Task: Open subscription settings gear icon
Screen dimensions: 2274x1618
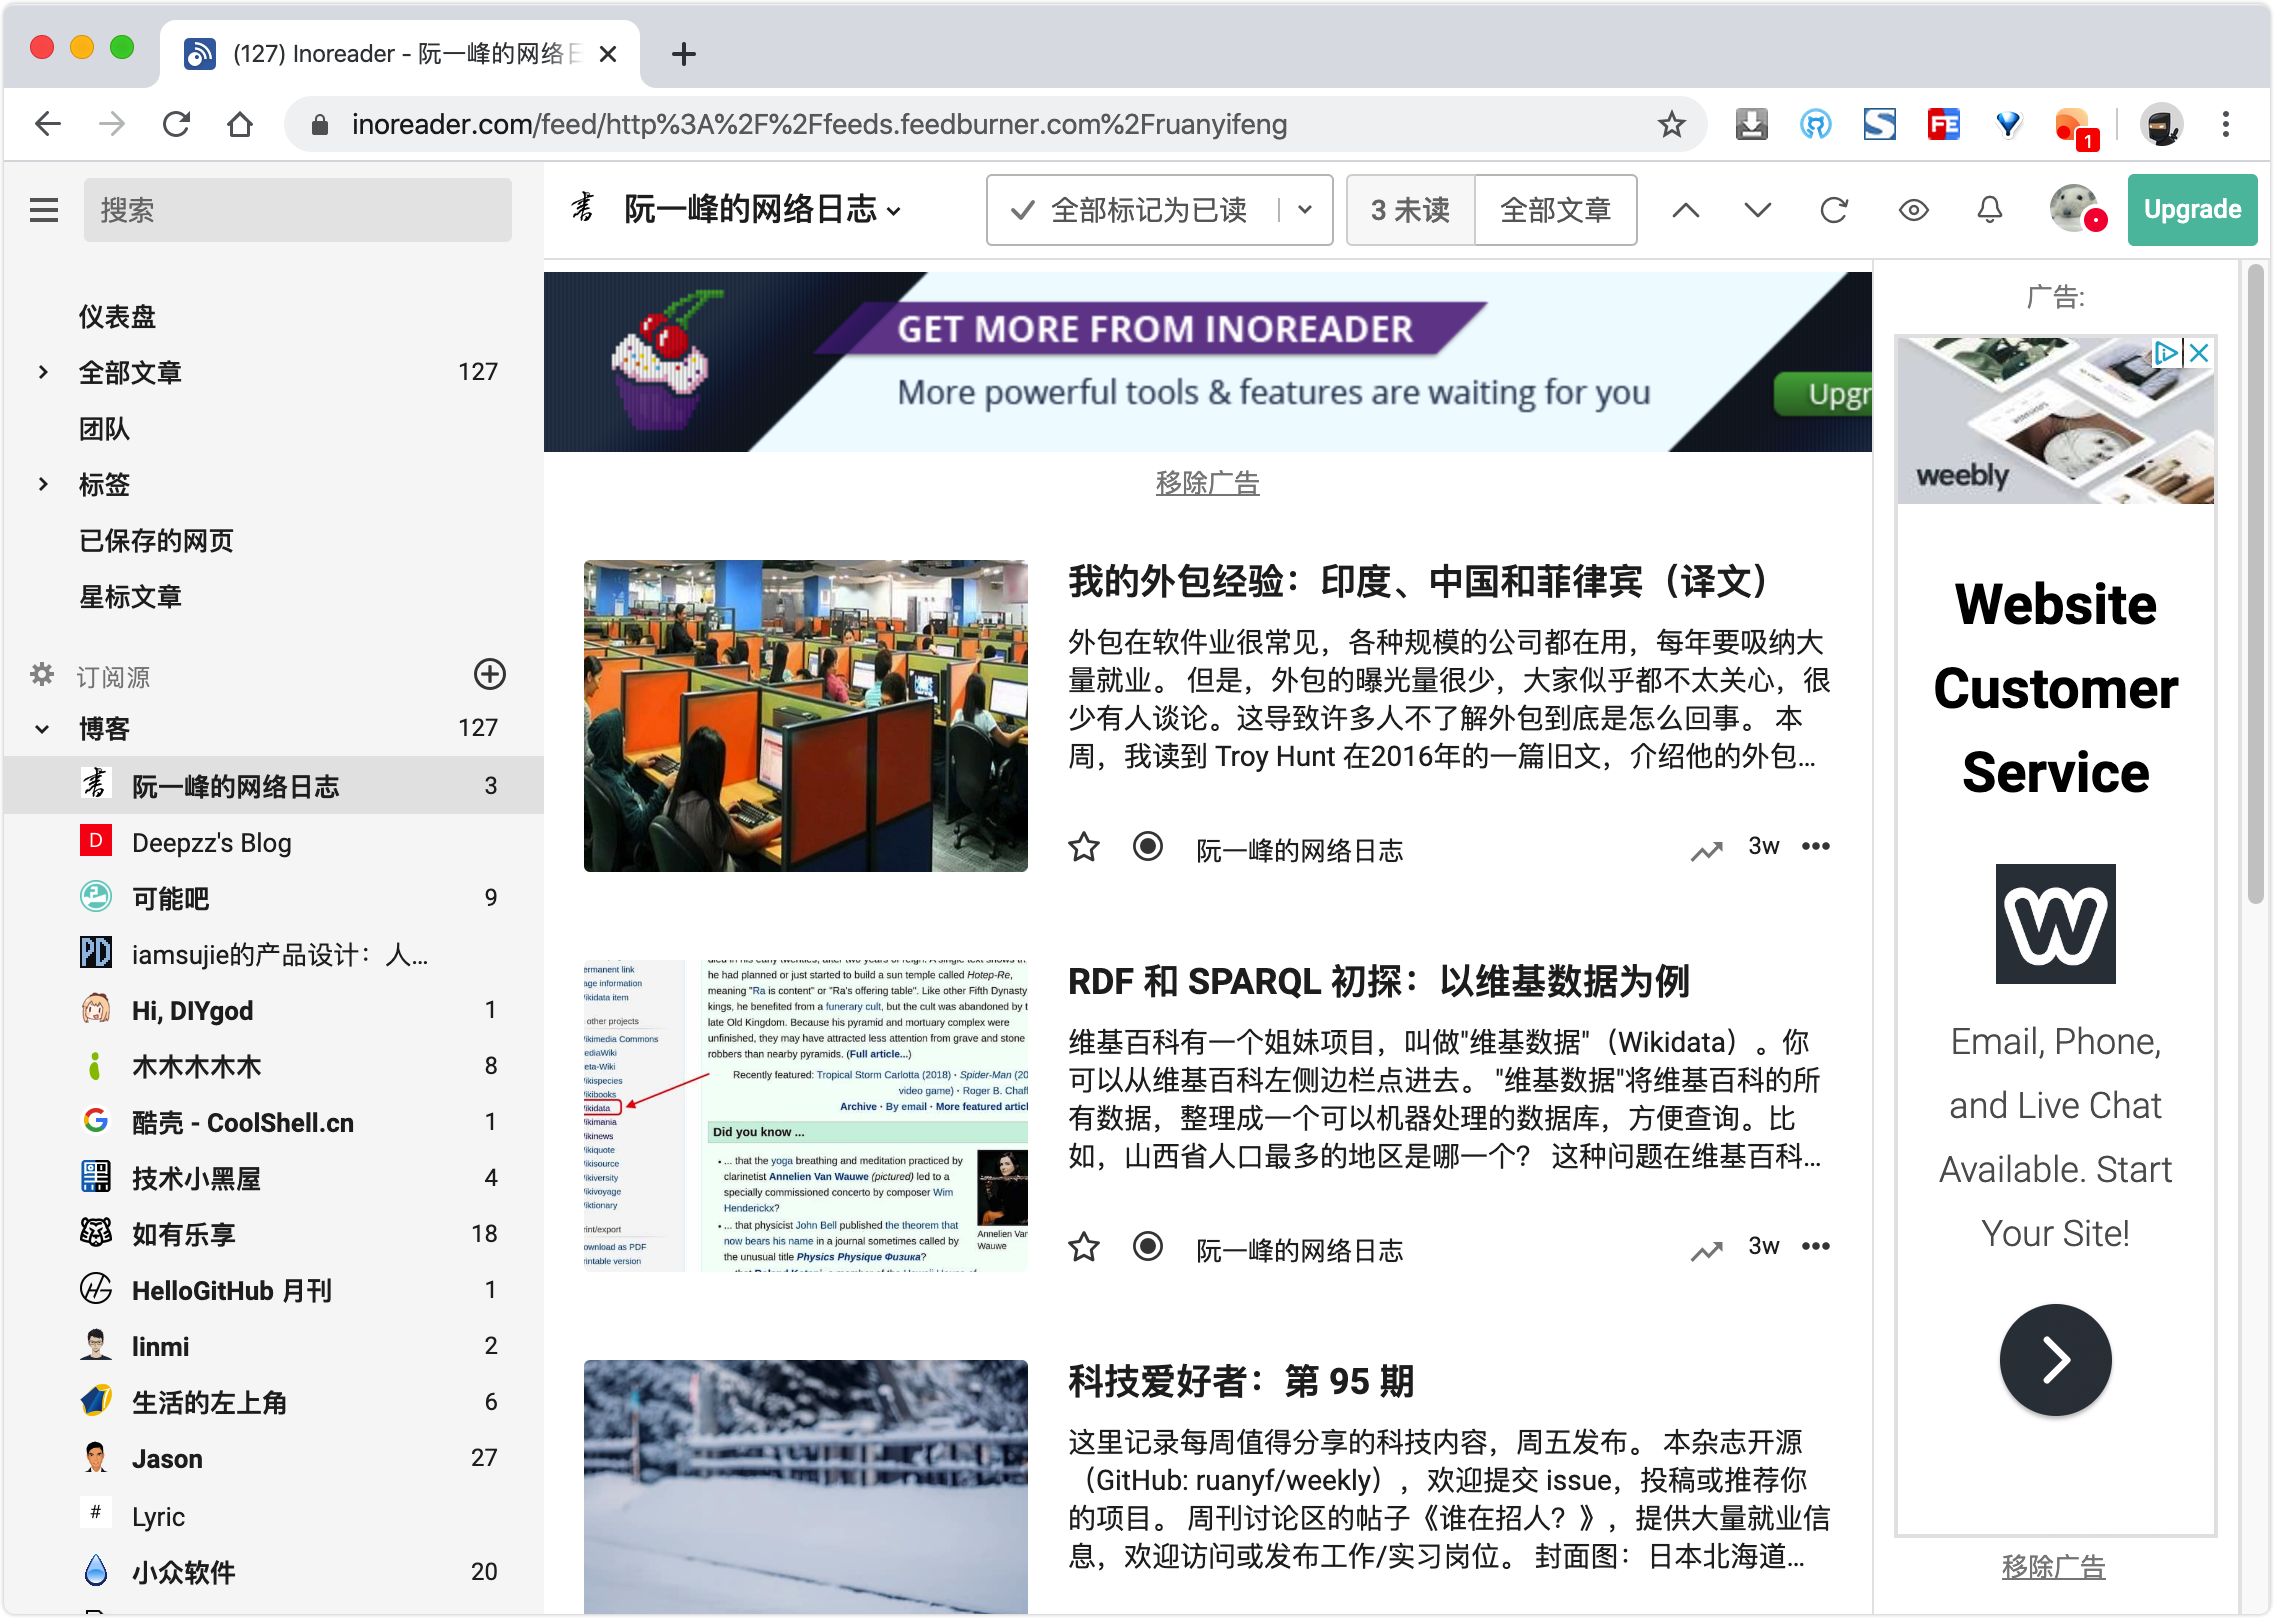Action: pyautogui.click(x=41, y=675)
